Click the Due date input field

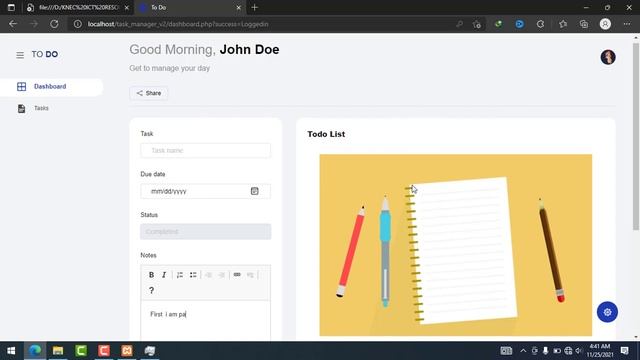205,191
